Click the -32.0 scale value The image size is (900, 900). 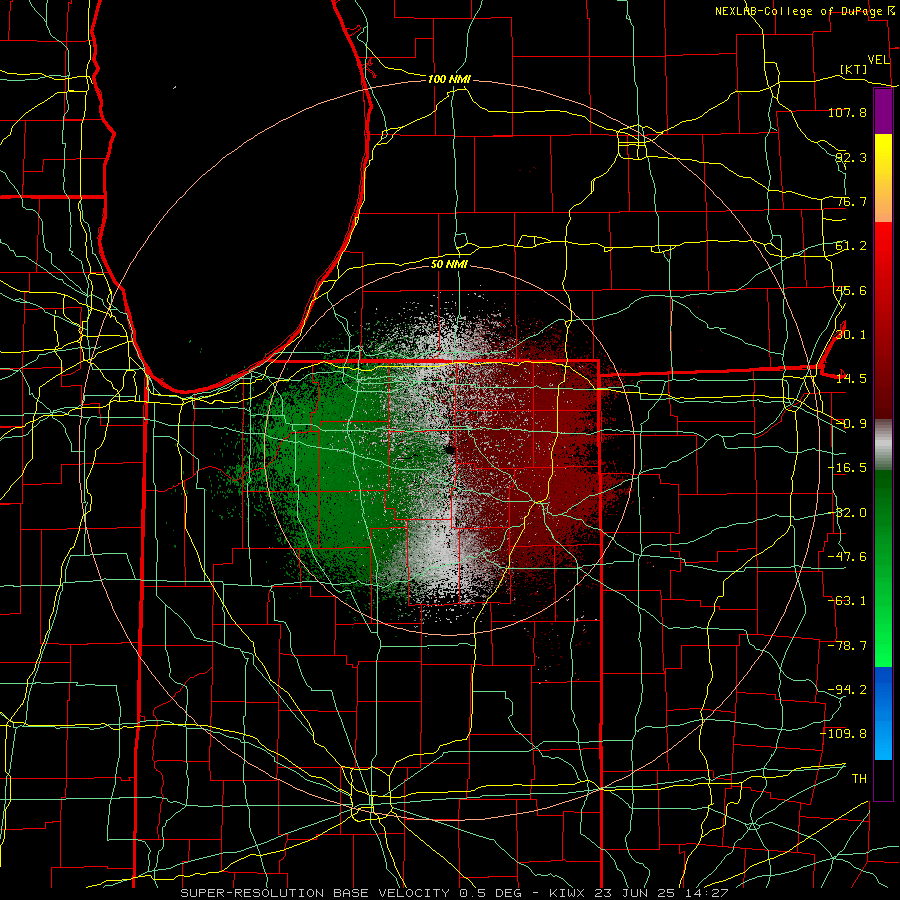tap(847, 512)
